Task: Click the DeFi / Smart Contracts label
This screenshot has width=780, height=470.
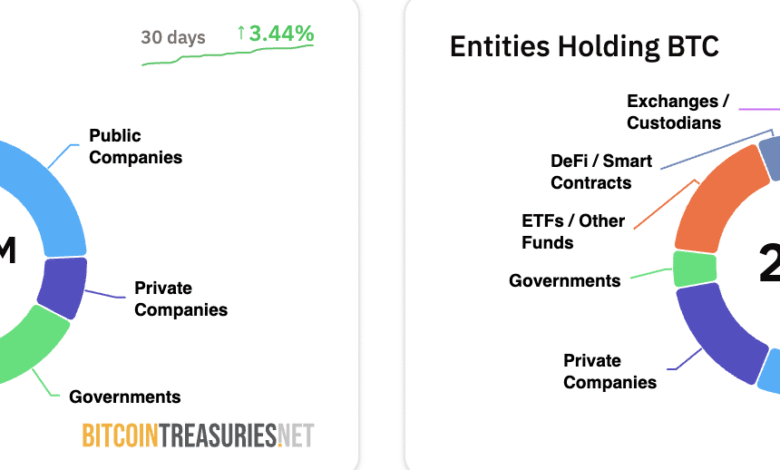Action: click(x=601, y=172)
